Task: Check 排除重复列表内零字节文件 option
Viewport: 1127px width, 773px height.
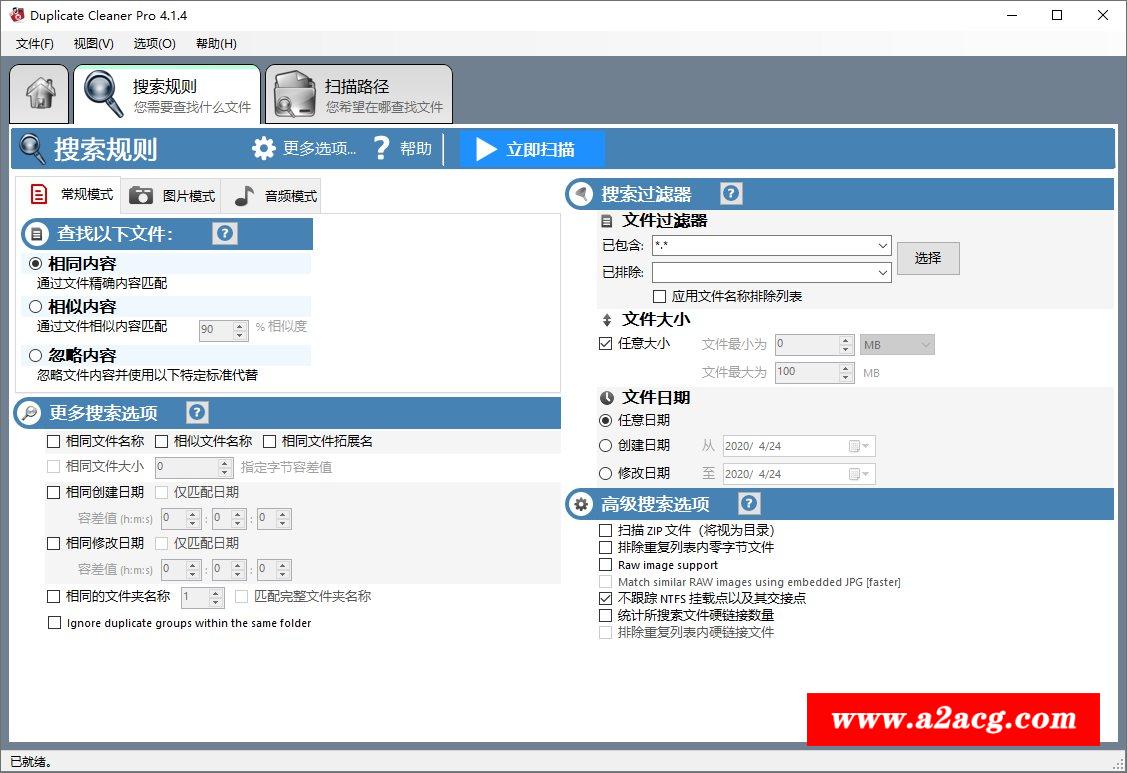Action: pyautogui.click(x=605, y=548)
